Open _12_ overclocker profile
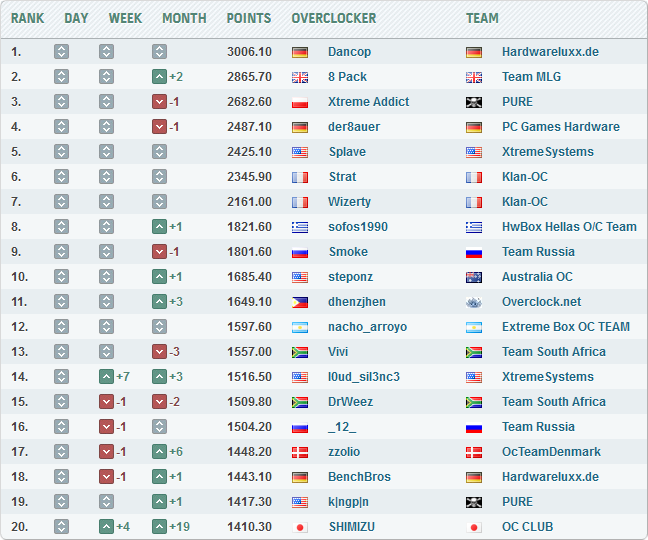Viewport: 648px width, 540px height. pyautogui.click(x=342, y=427)
